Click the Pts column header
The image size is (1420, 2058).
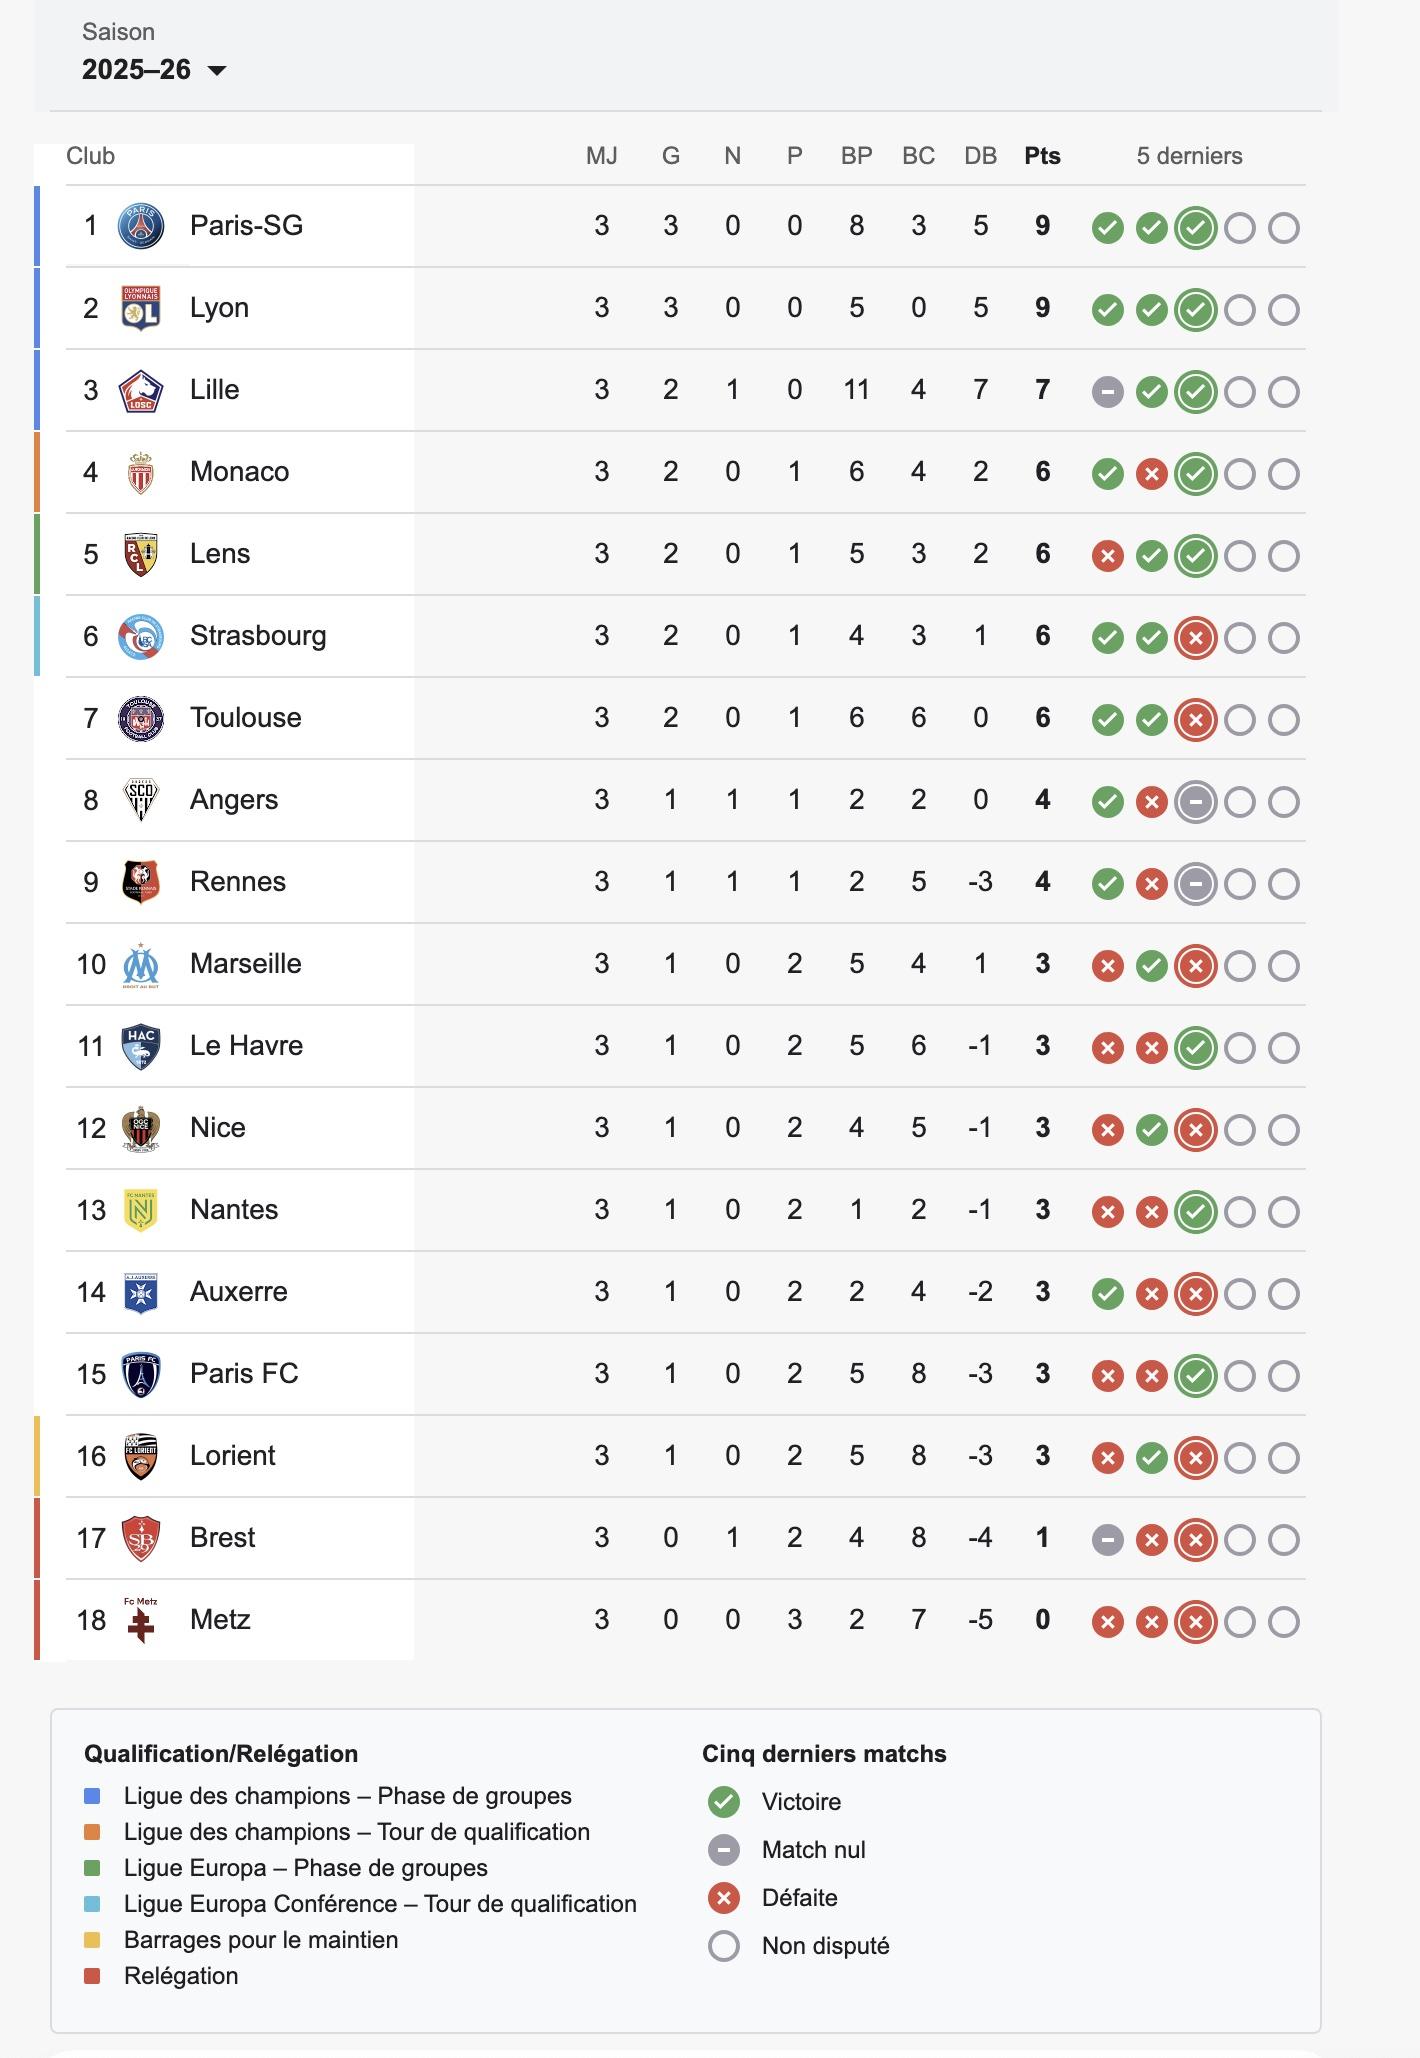(x=1042, y=156)
